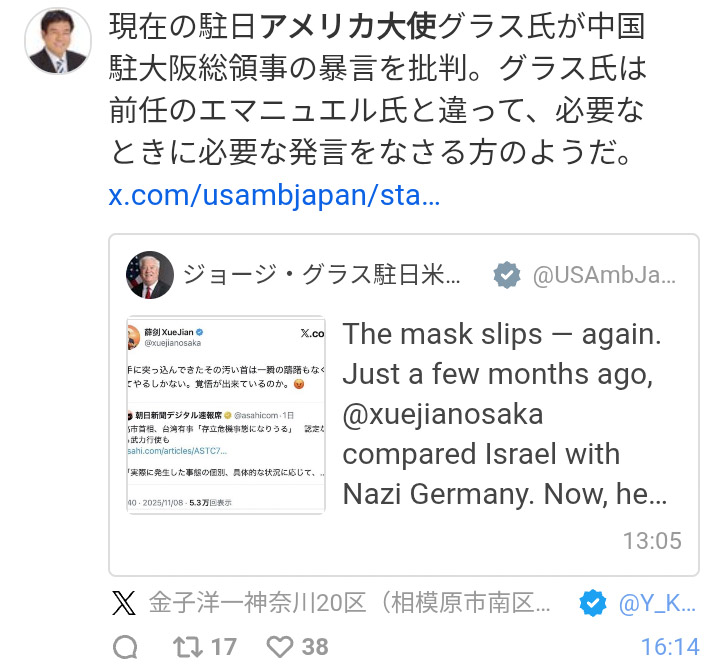Click the X logo beside the author name
Screen dimensions: 720x665
tap(124, 603)
